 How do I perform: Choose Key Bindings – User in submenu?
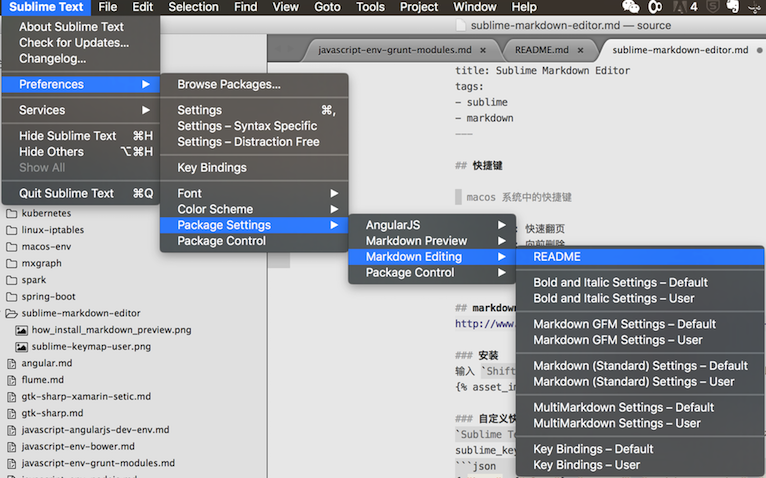point(586,465)
